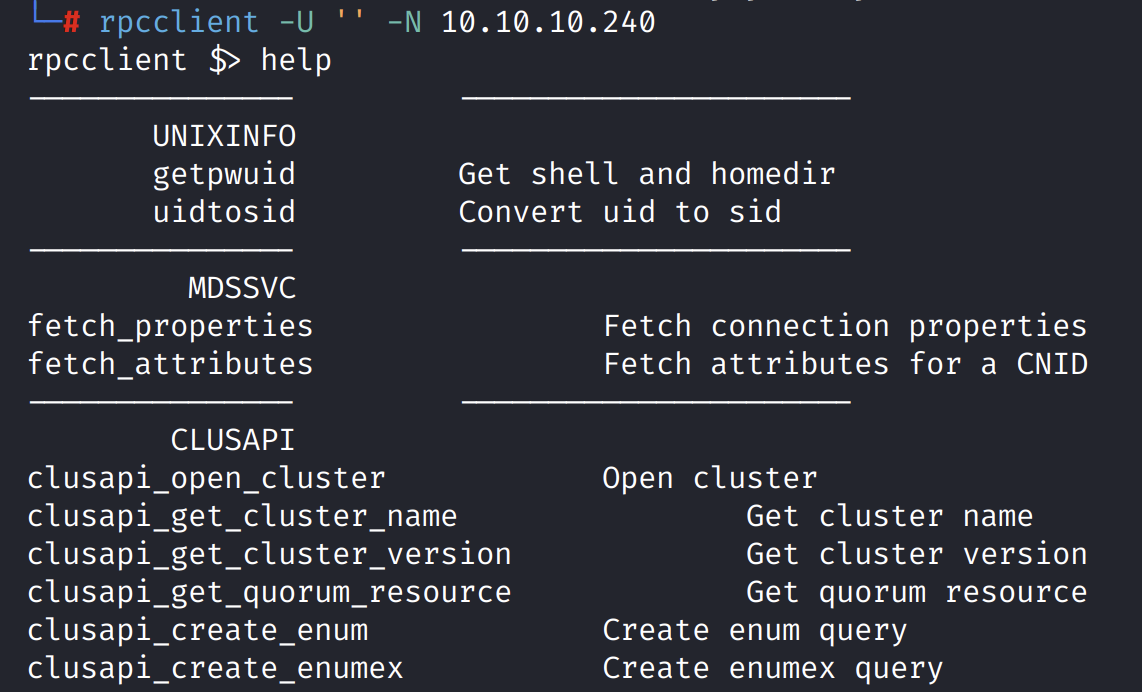Select the fetch_properties command
This screenshot has height=692, width=1142.
pos(170,326)
